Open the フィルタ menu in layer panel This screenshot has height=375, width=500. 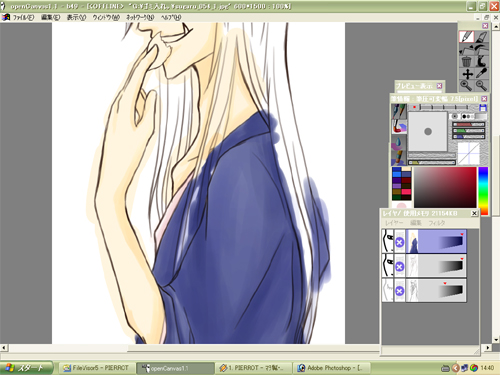click(437, 223)
